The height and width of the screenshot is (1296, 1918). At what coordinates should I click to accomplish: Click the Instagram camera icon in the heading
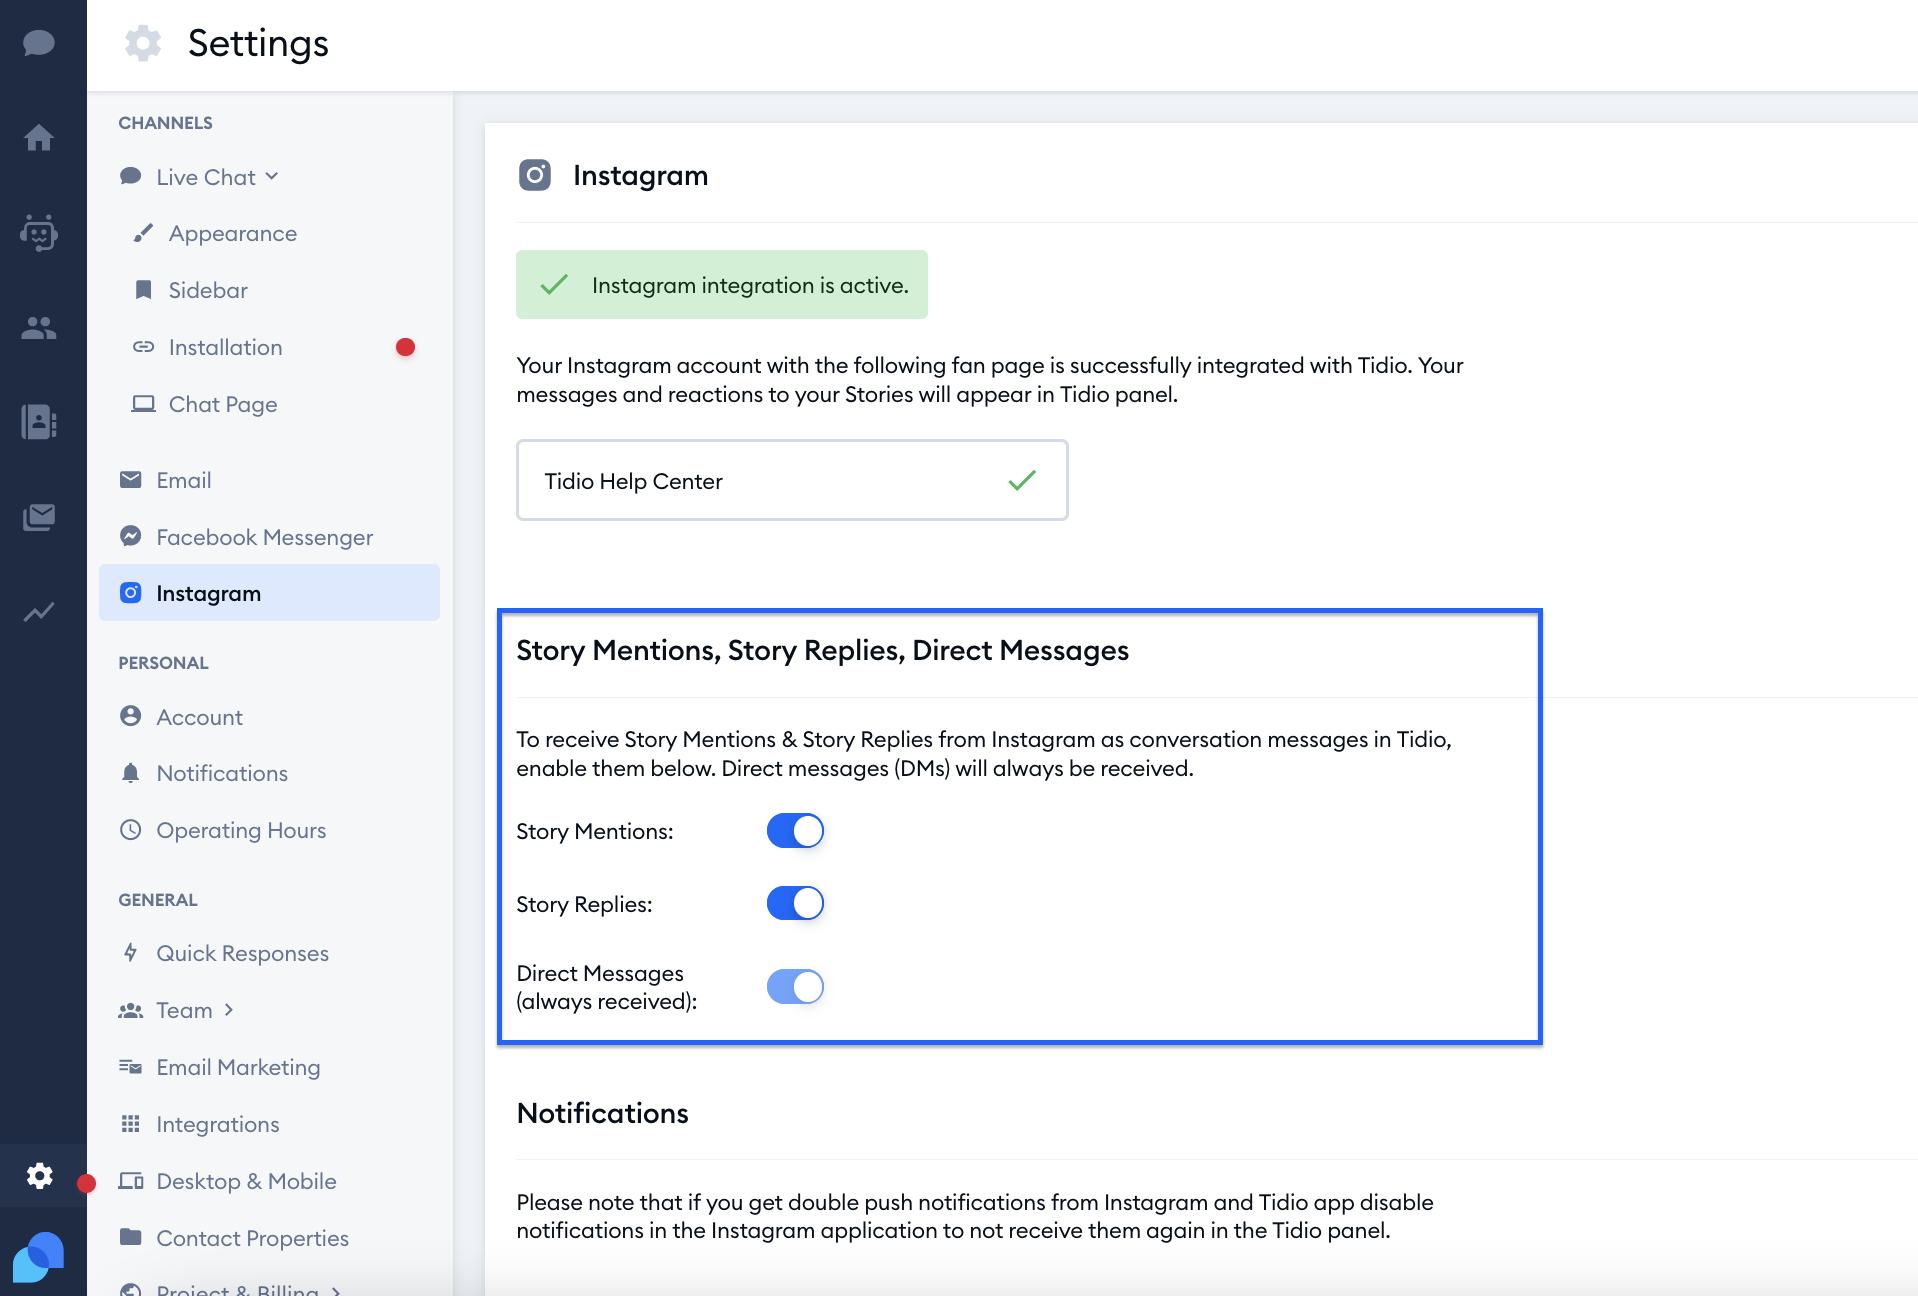(535, 175)
